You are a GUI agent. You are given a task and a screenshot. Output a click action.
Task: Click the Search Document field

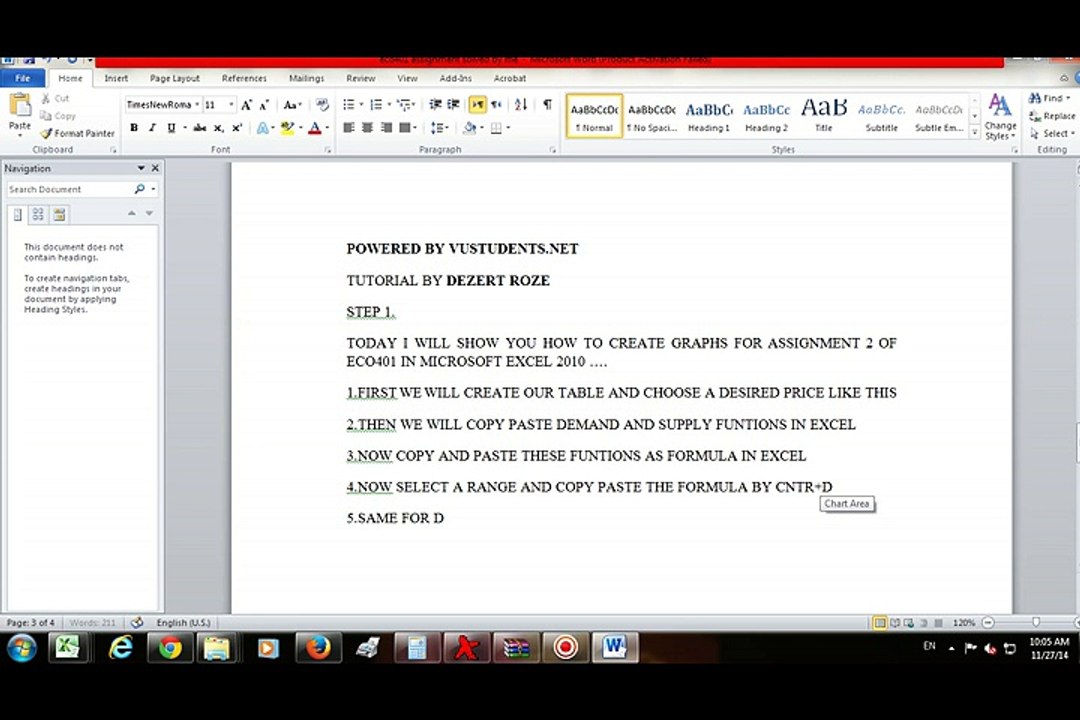pyautogui.click(x=69, y=189)
